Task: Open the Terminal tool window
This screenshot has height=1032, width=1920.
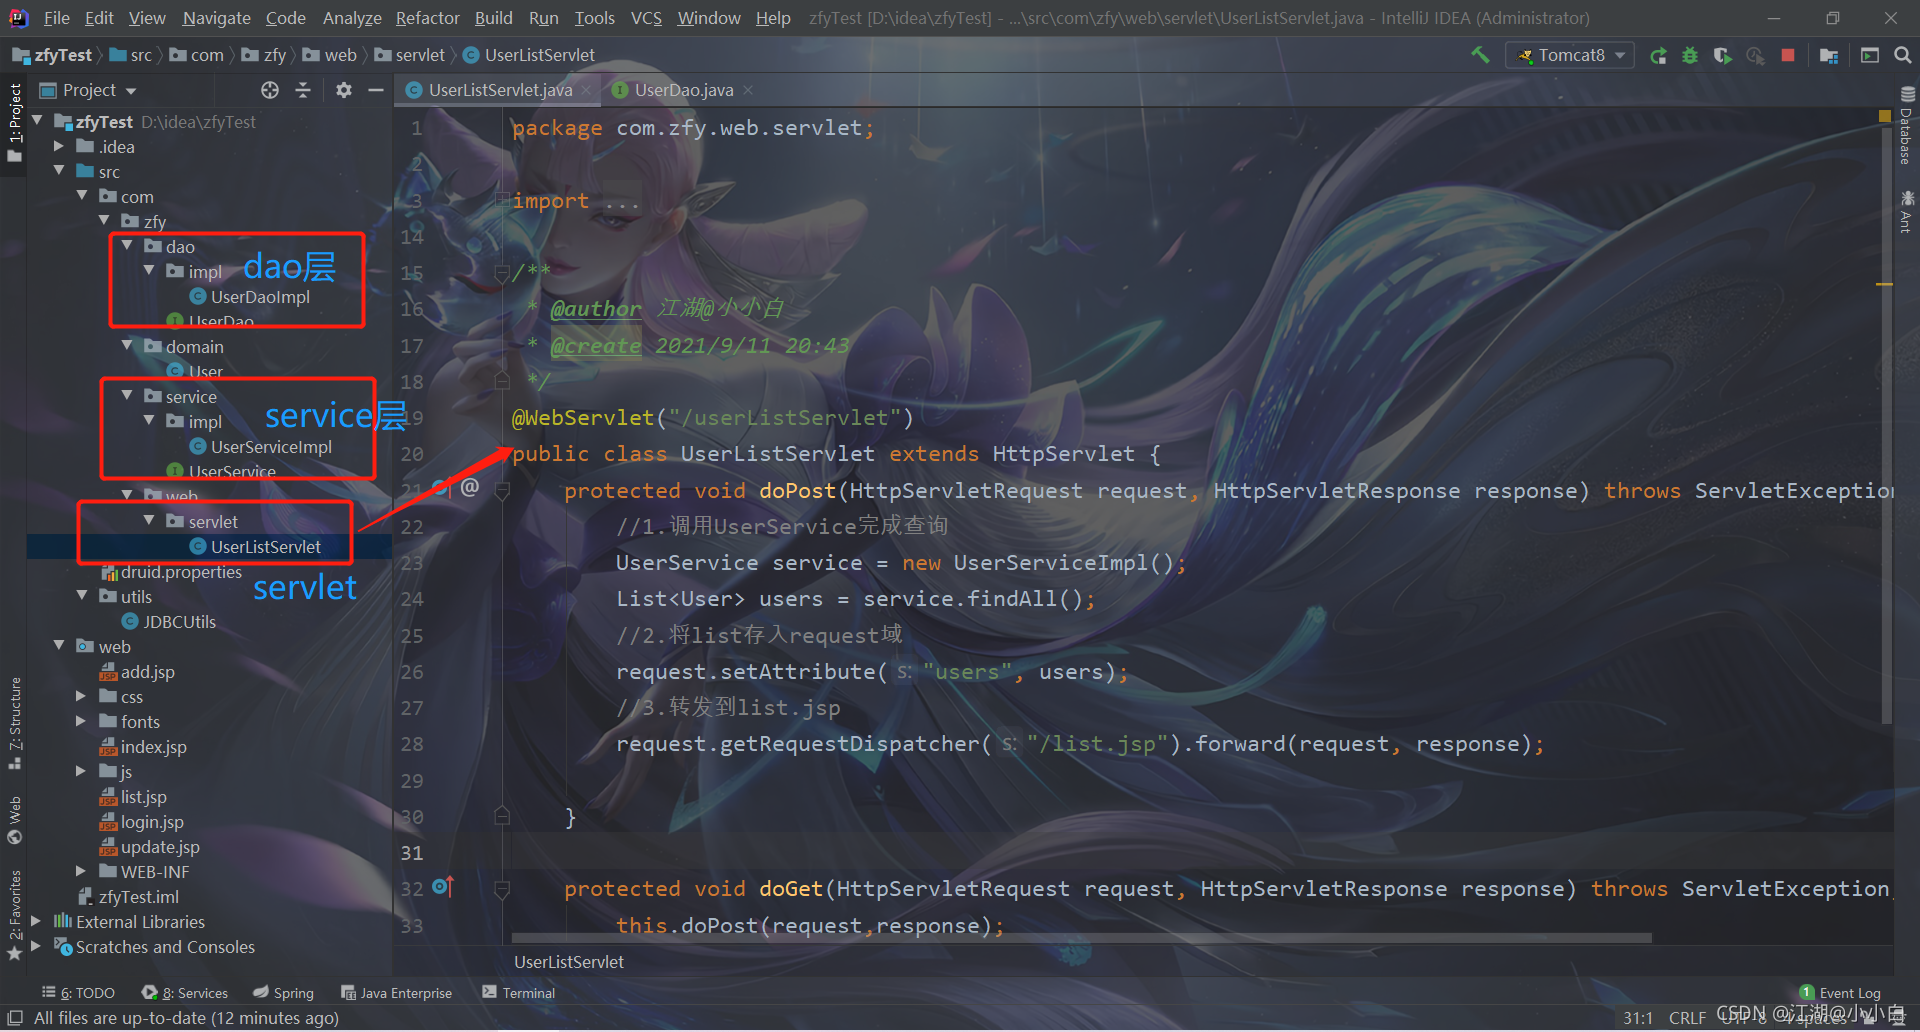Action: [518, 993]
